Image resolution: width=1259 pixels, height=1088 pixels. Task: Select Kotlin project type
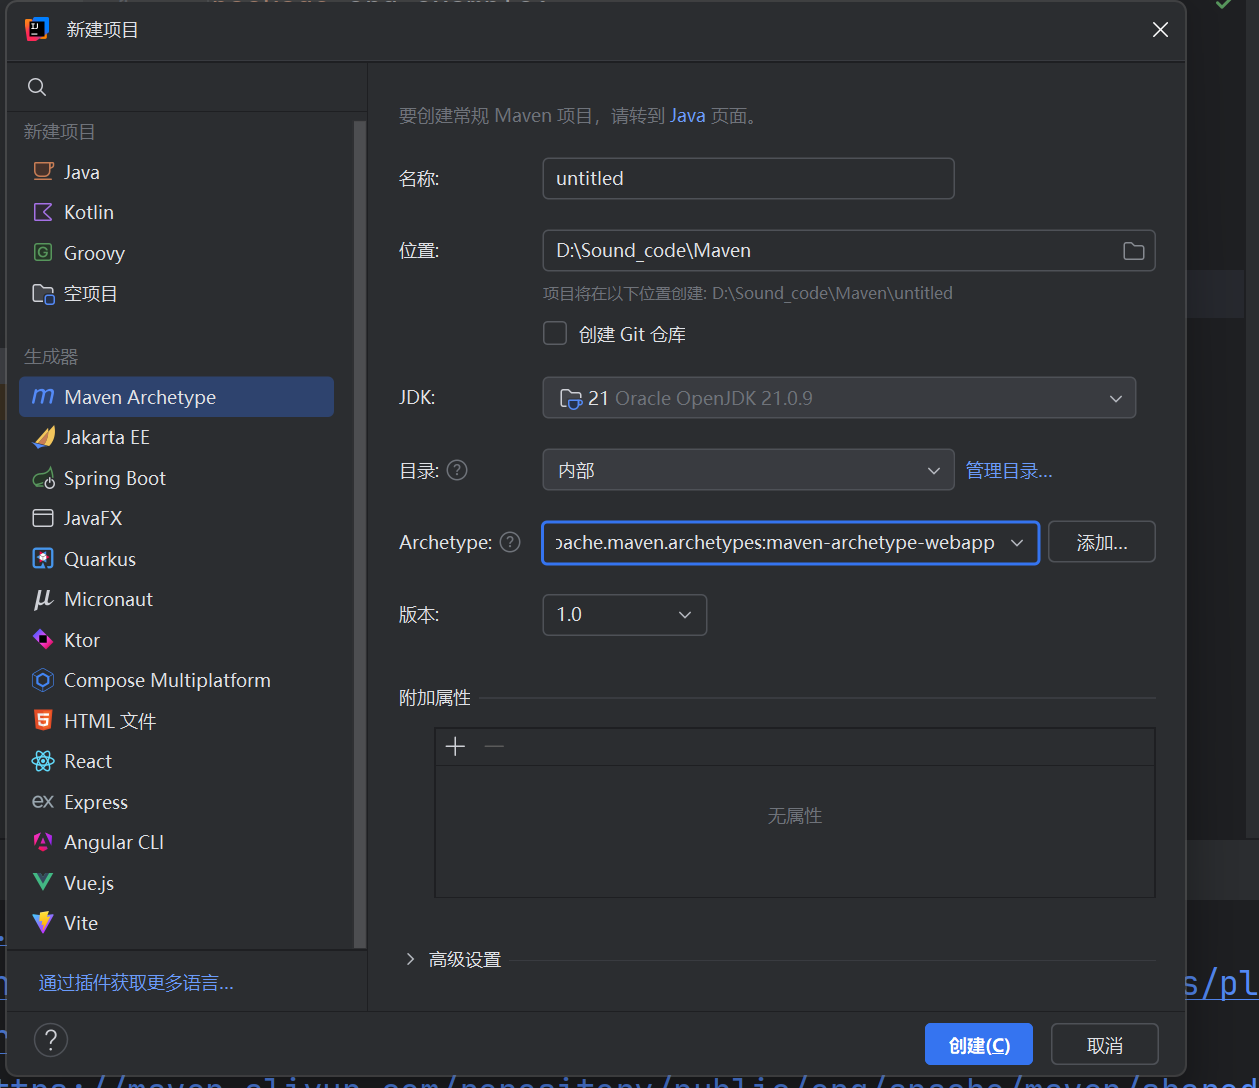(x=176, y=212)
